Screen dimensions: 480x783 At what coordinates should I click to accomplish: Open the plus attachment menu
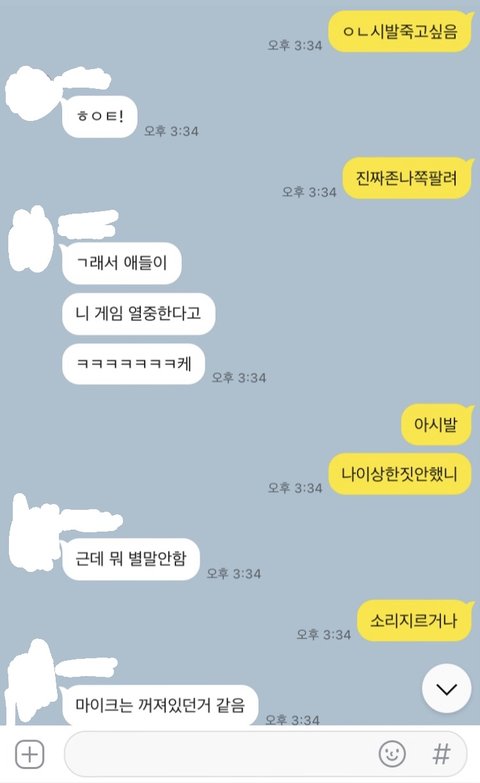[30, 754]
